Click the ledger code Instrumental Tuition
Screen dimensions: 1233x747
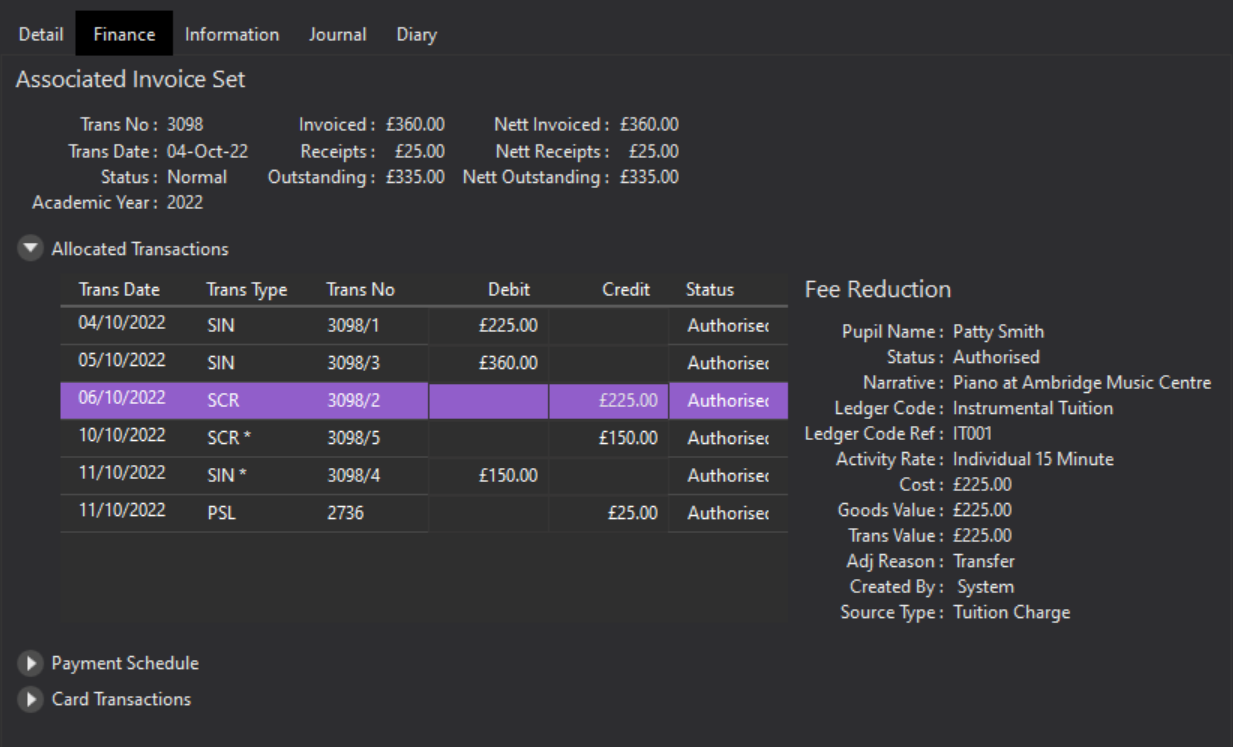(1033, 408)
